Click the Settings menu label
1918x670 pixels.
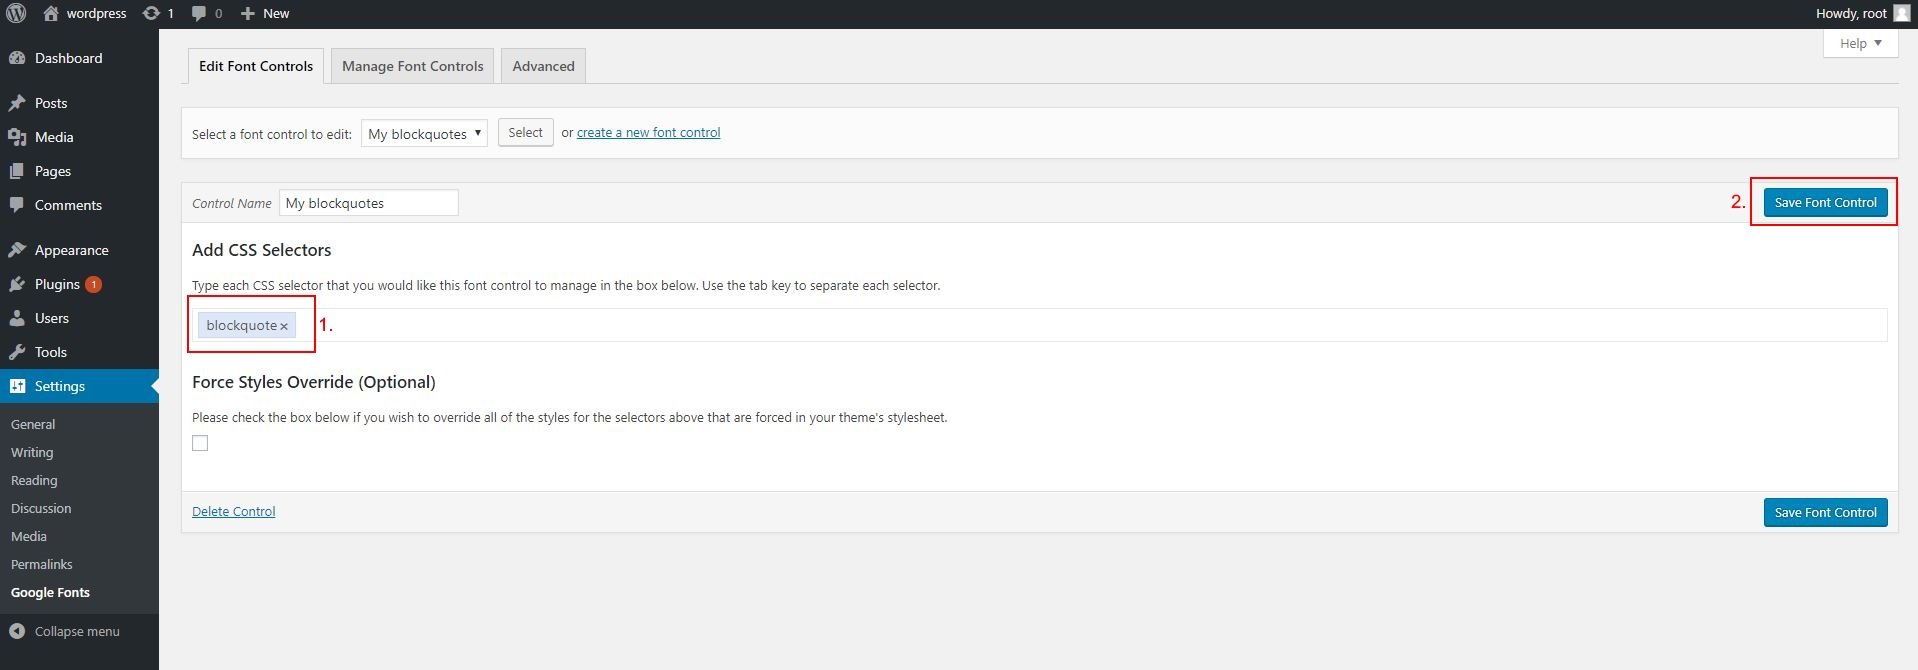pyautogui.click(x=60, y=386)
